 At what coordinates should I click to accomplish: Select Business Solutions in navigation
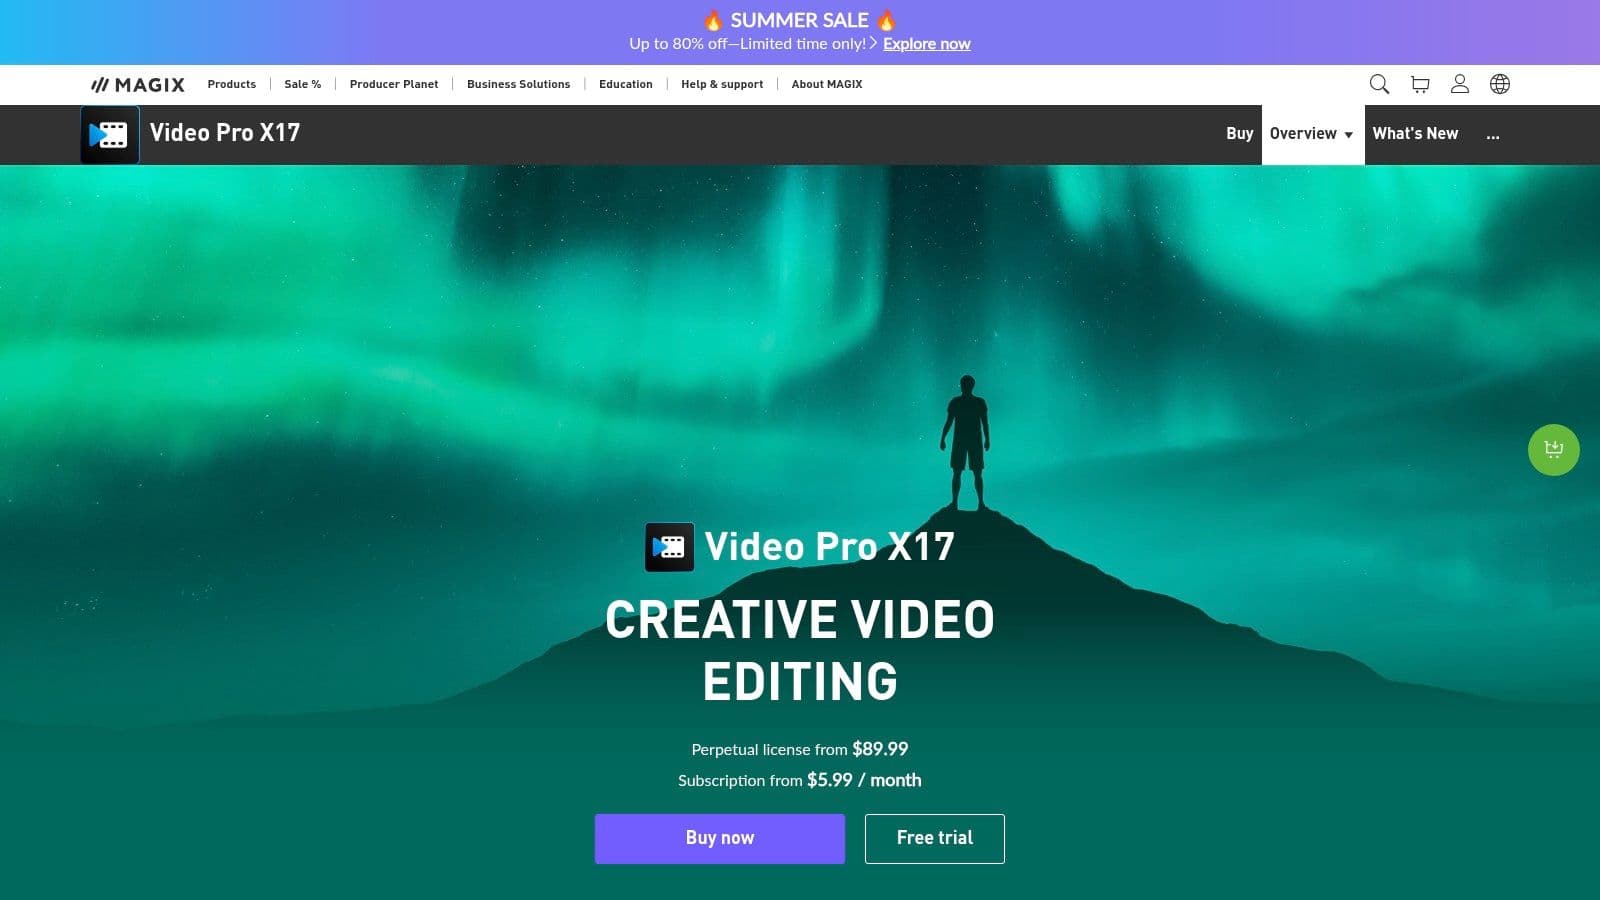point(518,85)
